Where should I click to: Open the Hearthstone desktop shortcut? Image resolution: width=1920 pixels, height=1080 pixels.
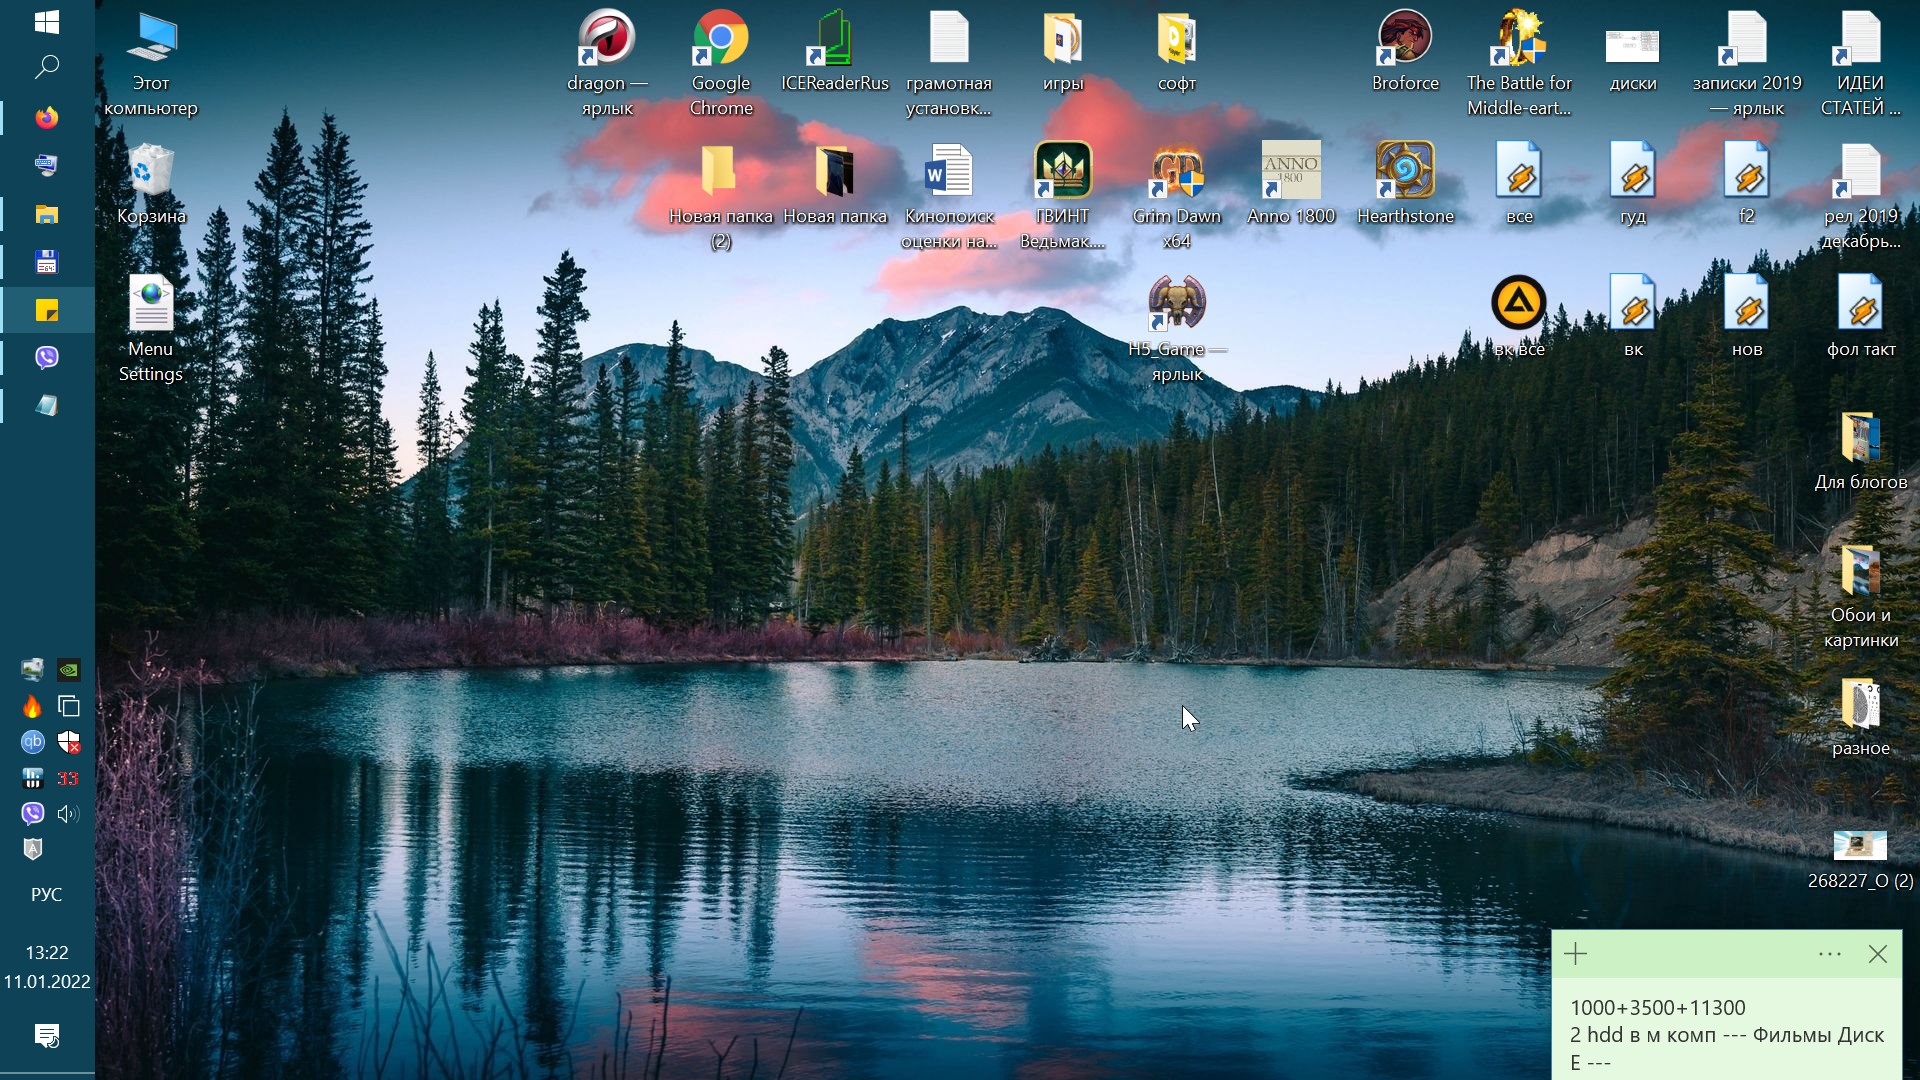(1405, 172)
